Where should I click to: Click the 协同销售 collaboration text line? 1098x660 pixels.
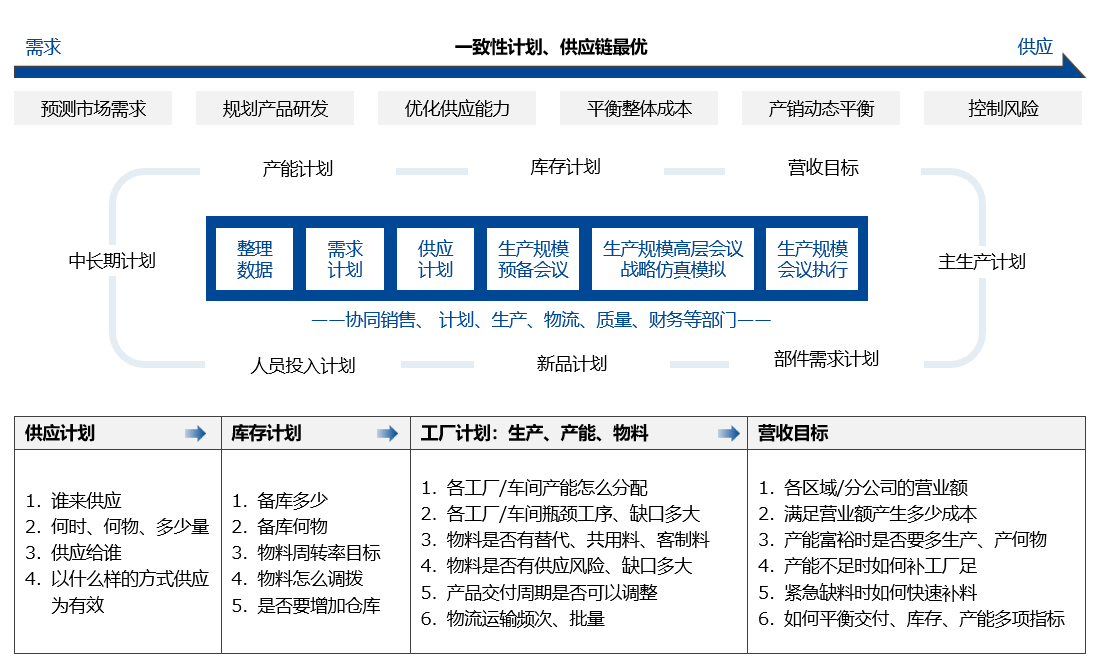540,318
